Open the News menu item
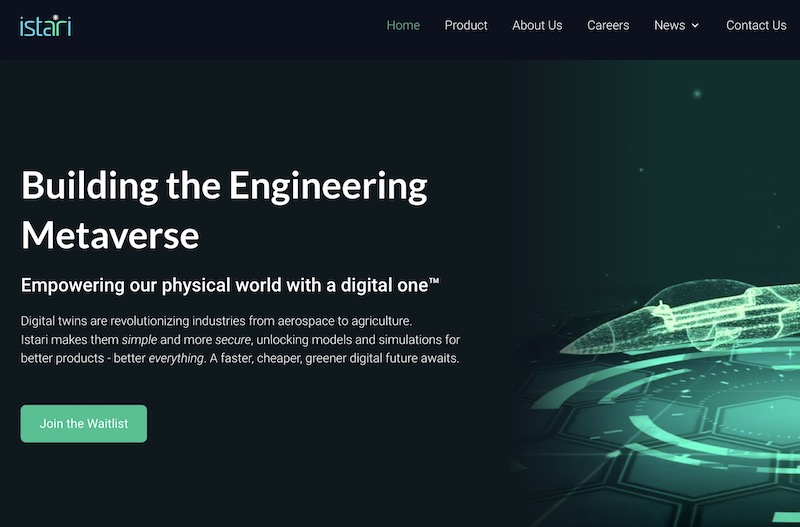The image size is (800, 527). [669, 25]
